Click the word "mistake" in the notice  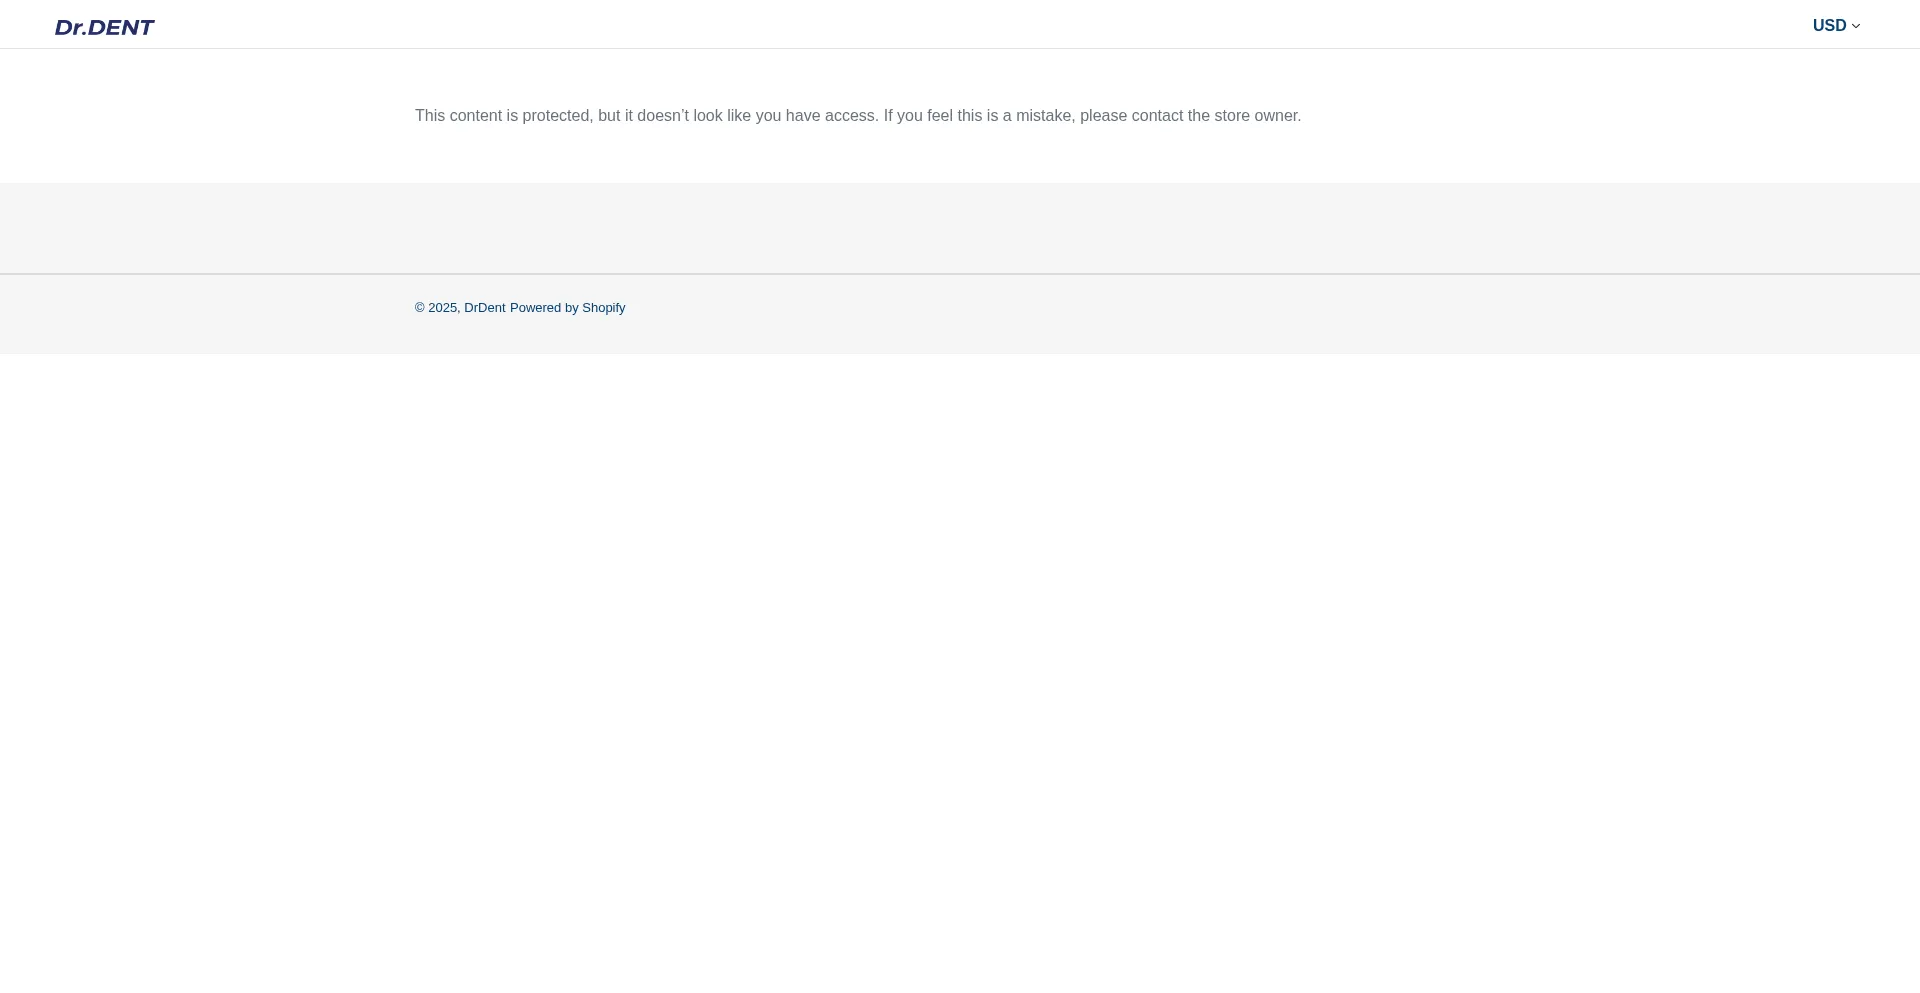coord(1044,116)
